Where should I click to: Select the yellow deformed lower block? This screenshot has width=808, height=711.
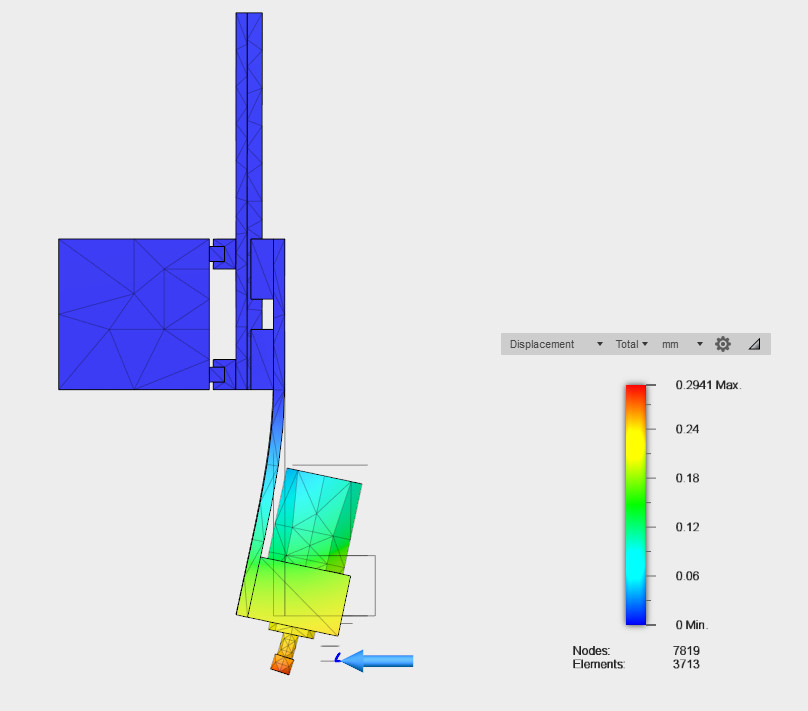299,597
